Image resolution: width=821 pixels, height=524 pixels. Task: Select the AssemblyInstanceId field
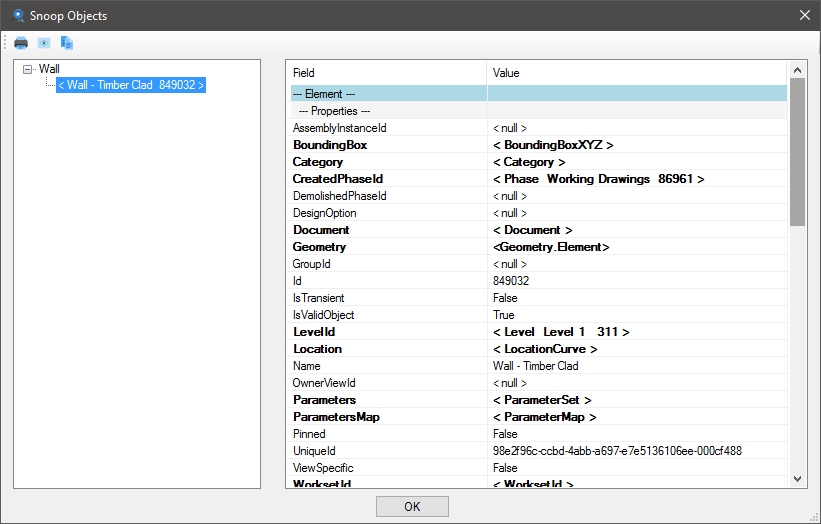coord(339,128)
